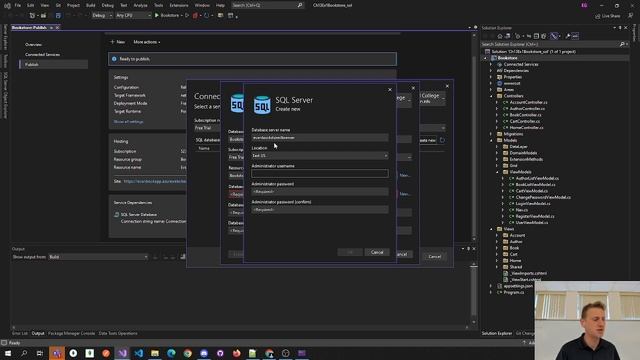Click the Visual Studio search box magnifier

click(300, 5)
